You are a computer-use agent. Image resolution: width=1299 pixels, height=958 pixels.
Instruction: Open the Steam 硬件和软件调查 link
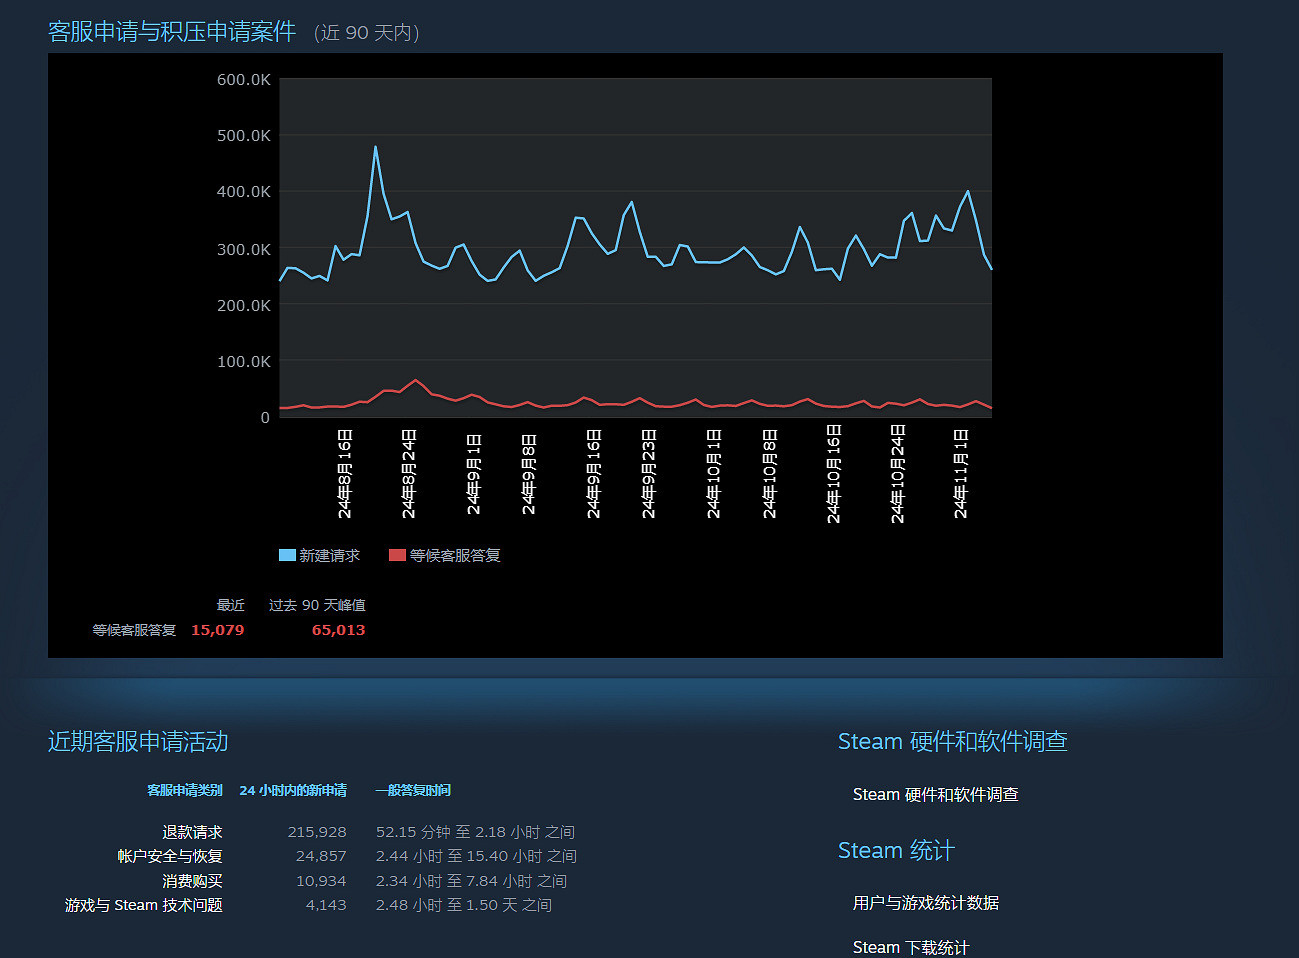tap(937, 794)
